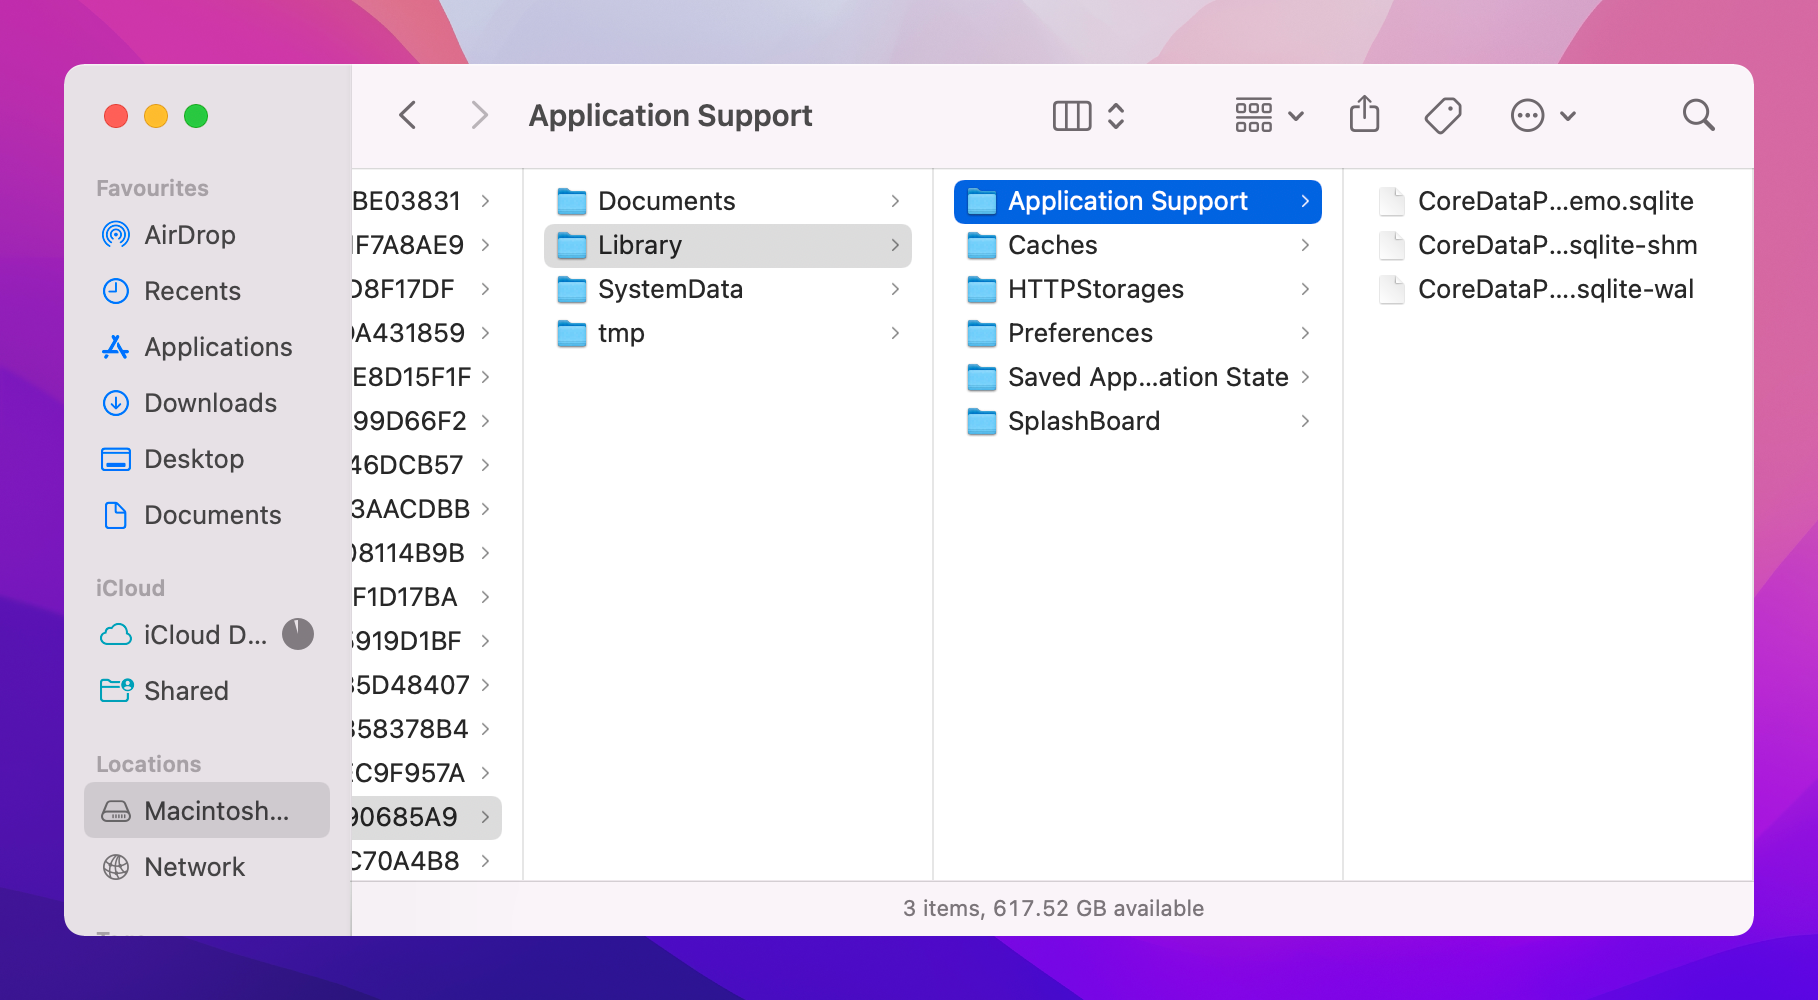Select the SystemData folder
Image resolution: width=1818 pixels, height=1000 pixels.
click(x=670, y=289)
